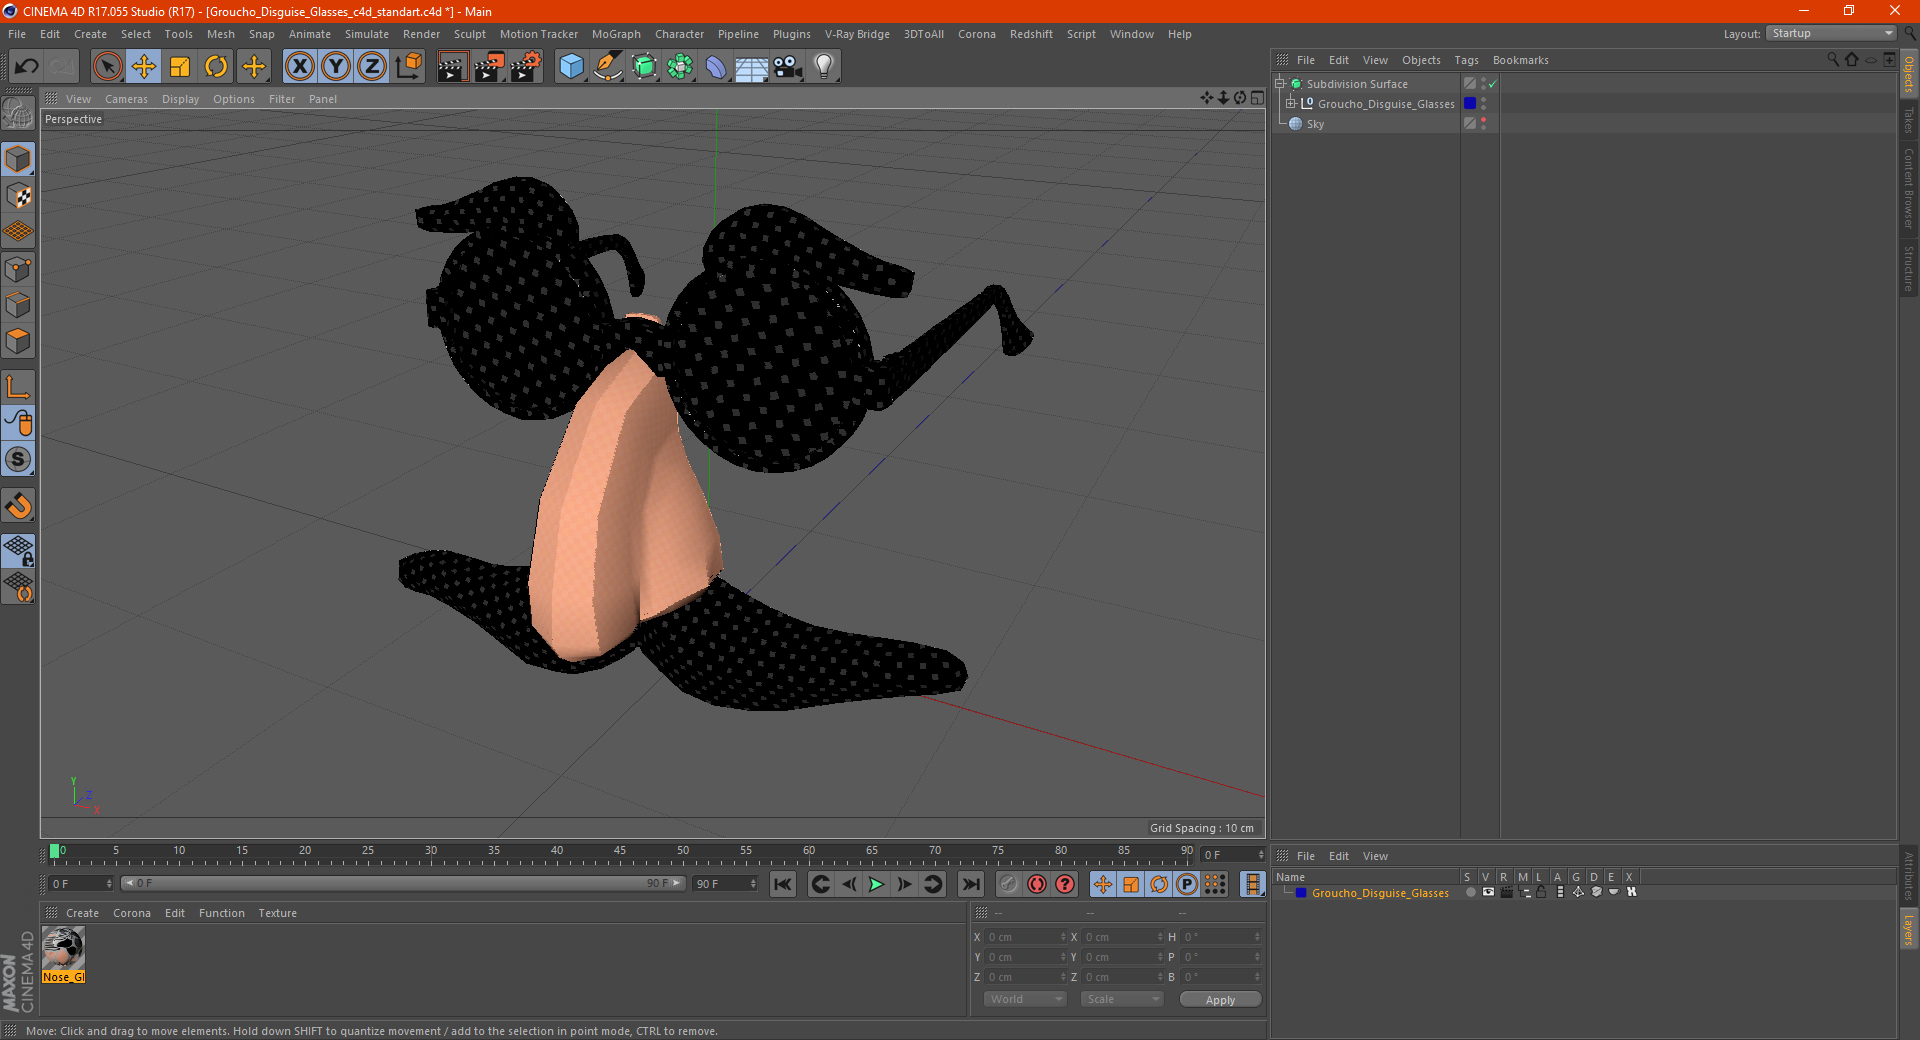1920x1040 pixels.
Task: Click the Coordinate System icon
Action: tap(409, 67)
